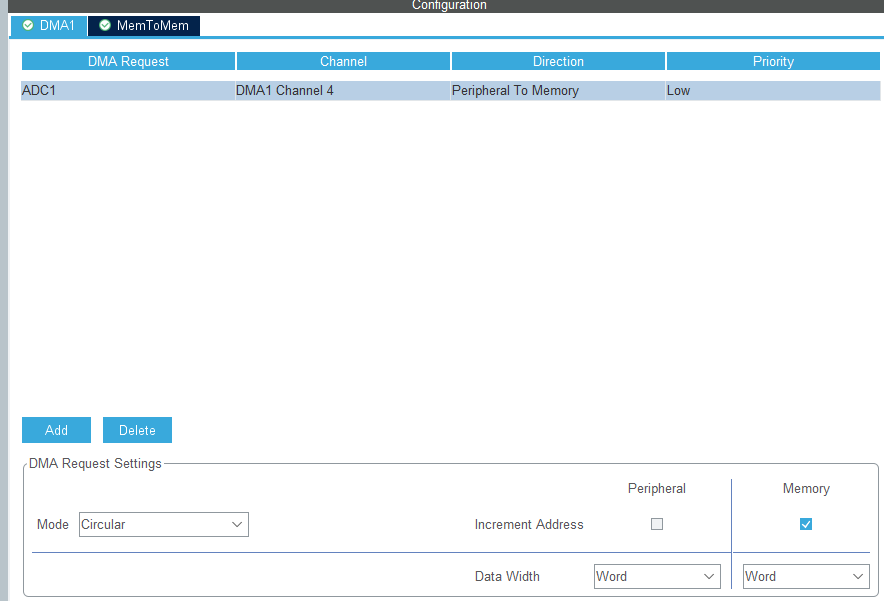Disable the Memory Increment Address checkbox
The height and width of the screenshot is (601, 884).
tap(806, 523)
